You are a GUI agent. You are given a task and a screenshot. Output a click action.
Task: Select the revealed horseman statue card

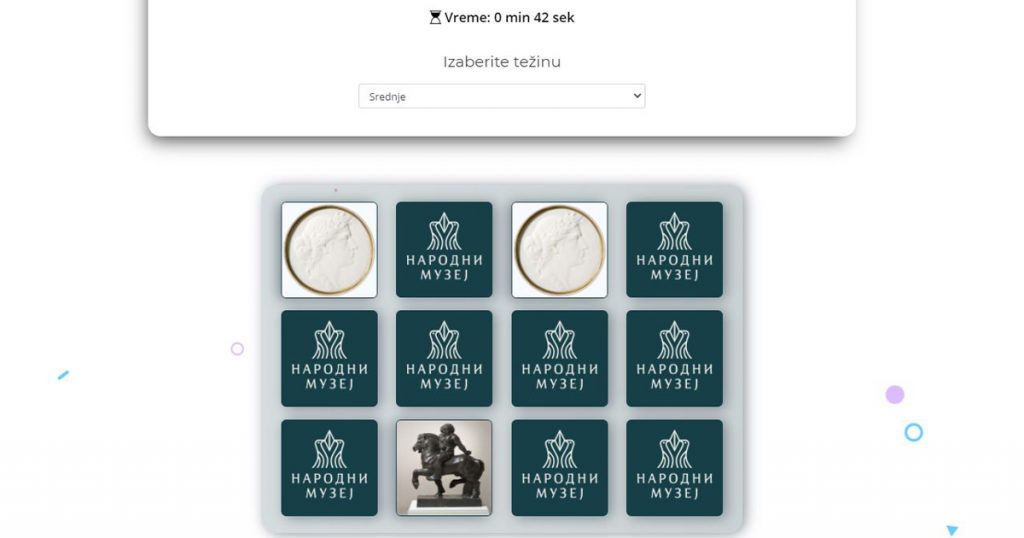click(444, 467)
